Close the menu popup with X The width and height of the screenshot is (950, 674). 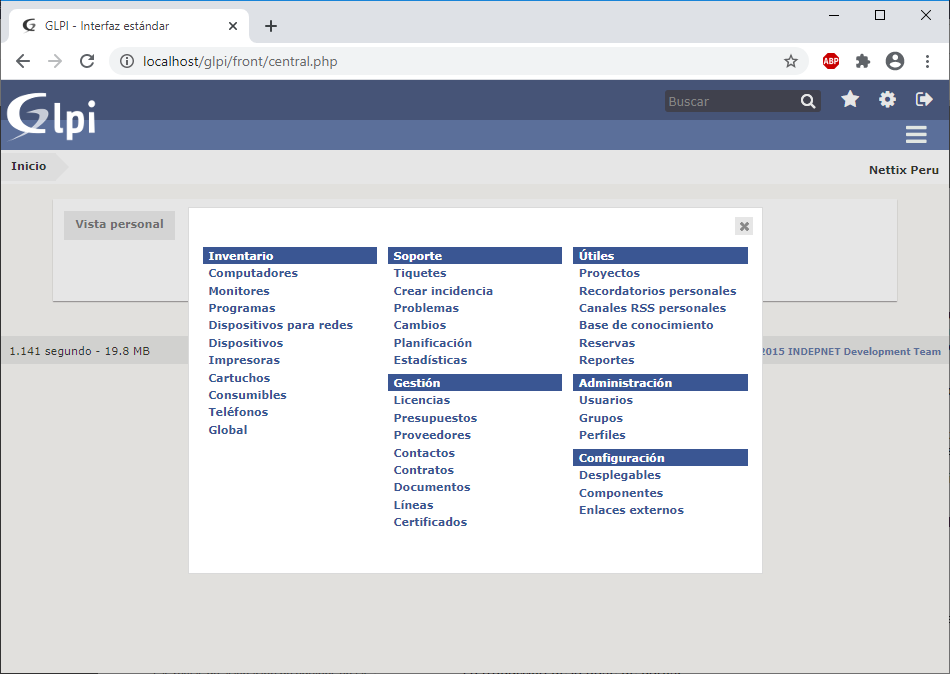pos(744,226)
